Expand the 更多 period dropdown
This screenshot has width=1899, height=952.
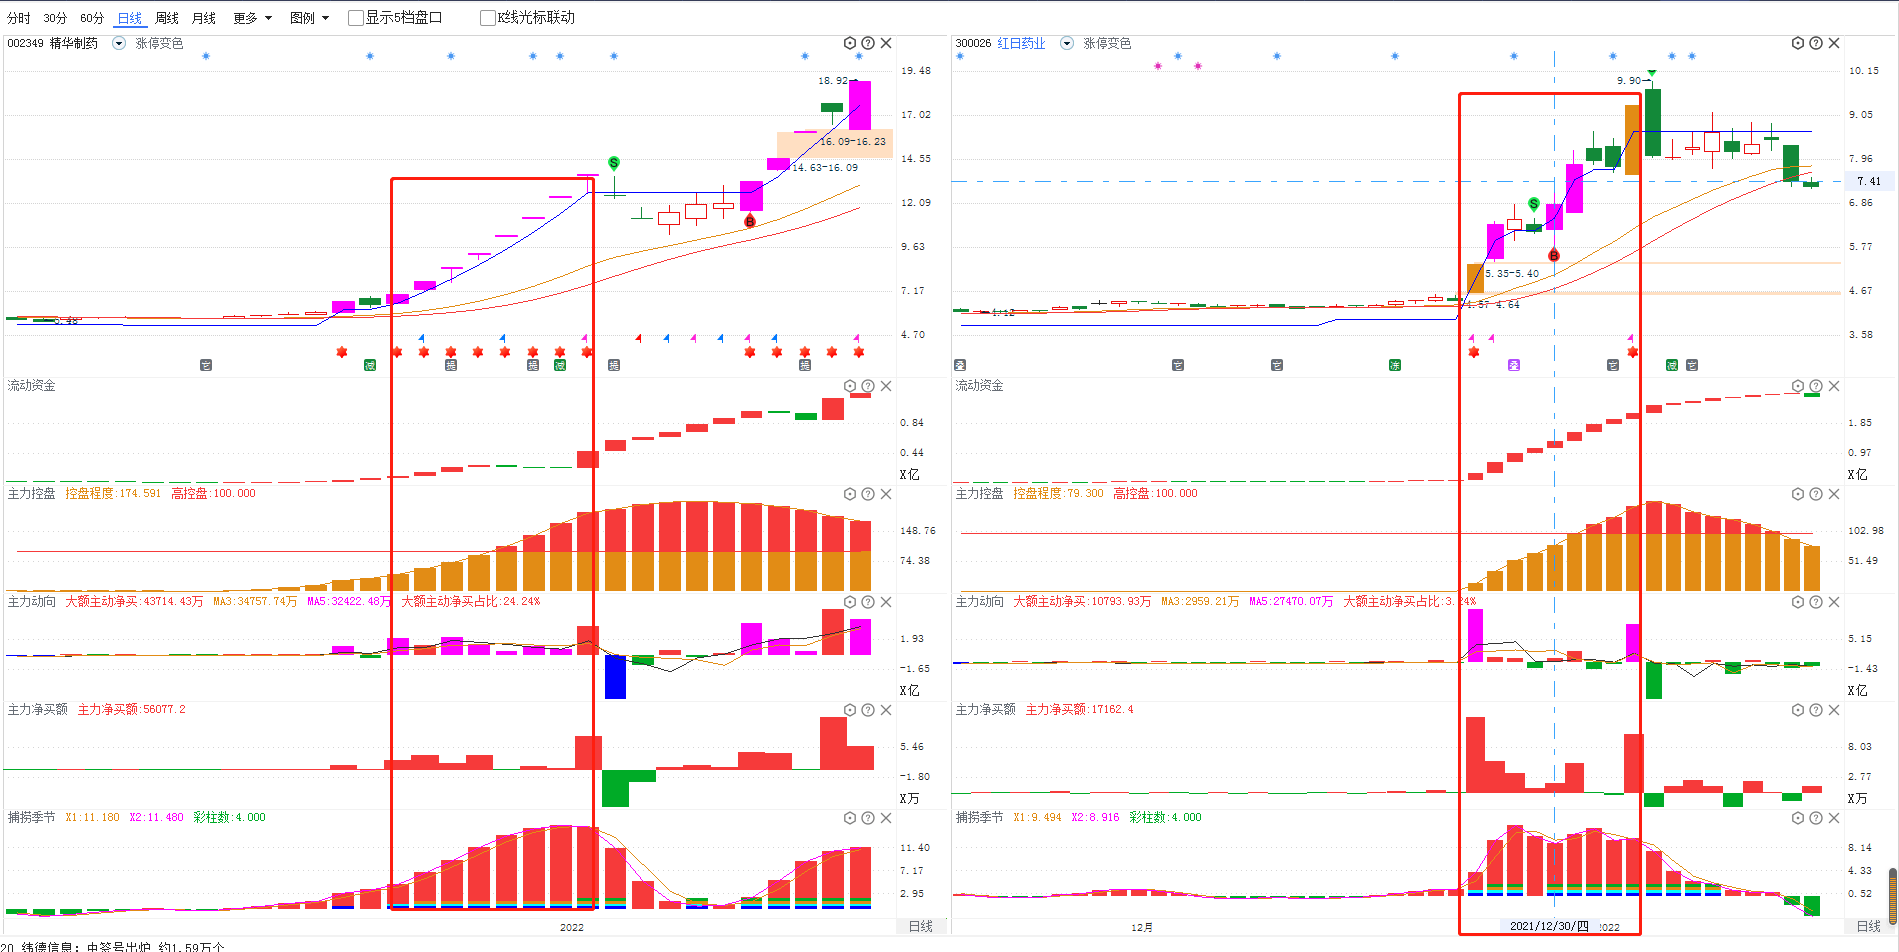coord(252,18)
